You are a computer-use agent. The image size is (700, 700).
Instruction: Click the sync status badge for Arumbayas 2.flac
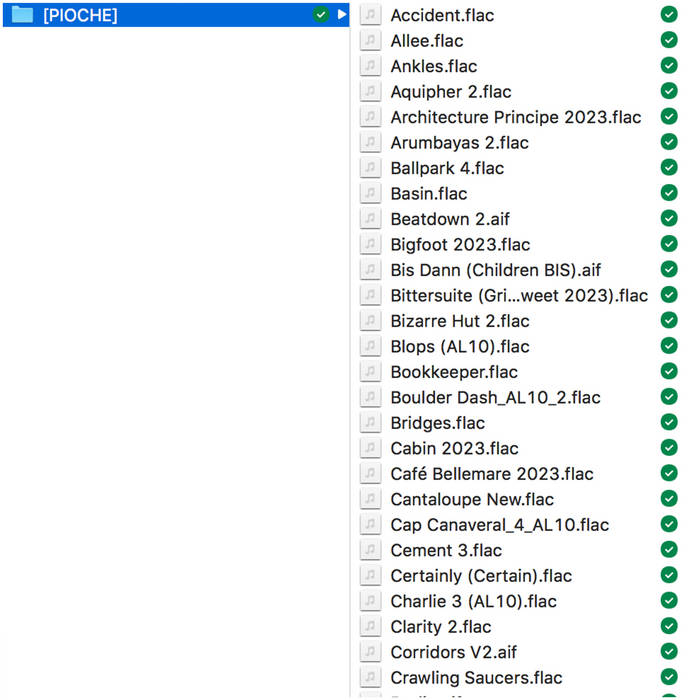click(x=669, y=142)
